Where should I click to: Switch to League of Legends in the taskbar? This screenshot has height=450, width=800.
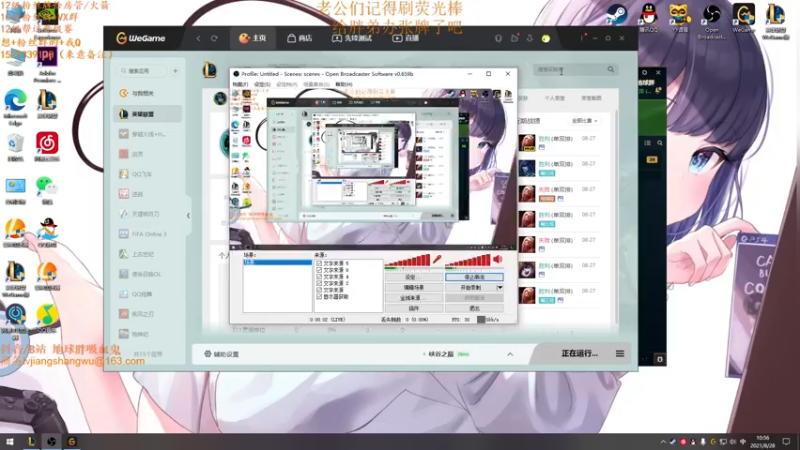pyautogui.click(x=31, y=442)
